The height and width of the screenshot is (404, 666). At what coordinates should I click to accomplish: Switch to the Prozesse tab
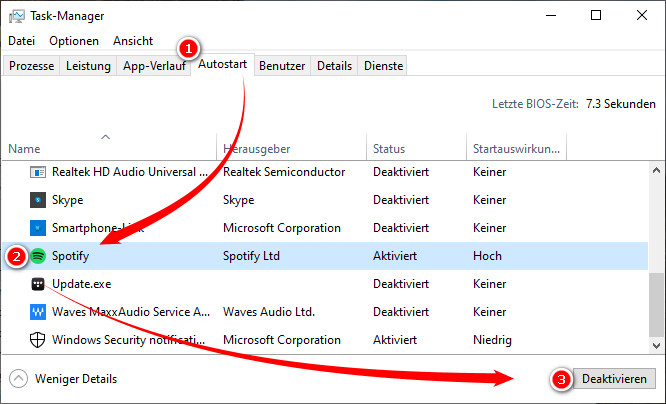click(x=31, y=66)
